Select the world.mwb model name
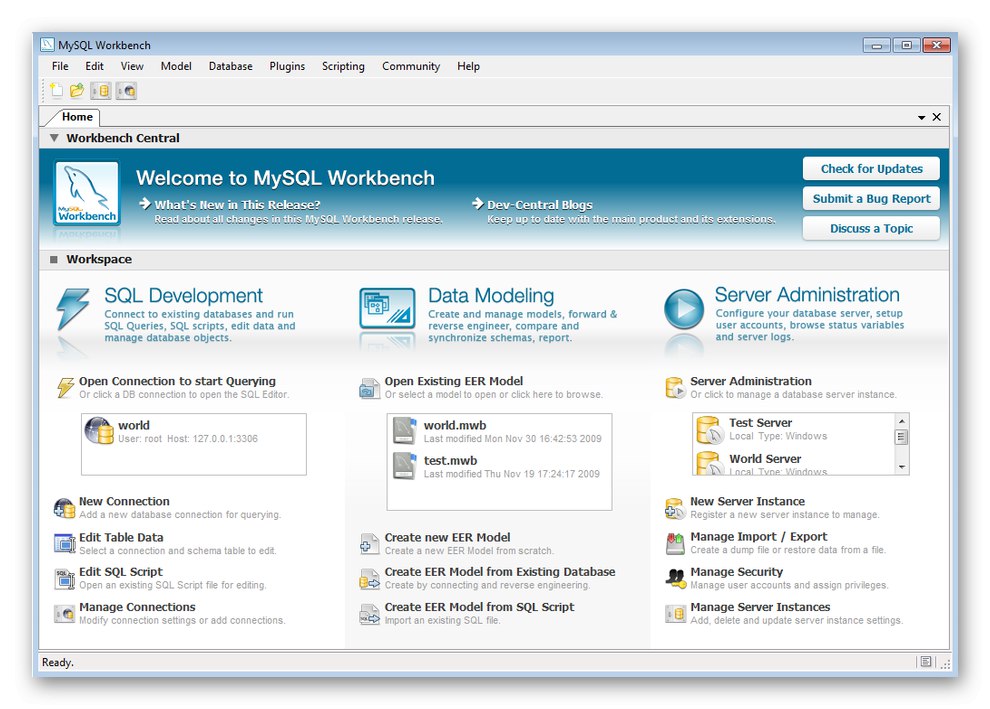 click(x=455, y=426)
